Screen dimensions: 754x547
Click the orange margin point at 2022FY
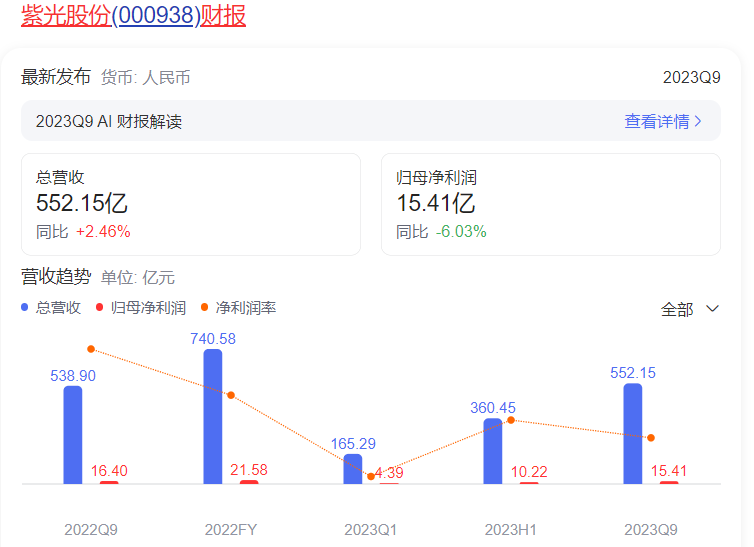tap(231, 395)
